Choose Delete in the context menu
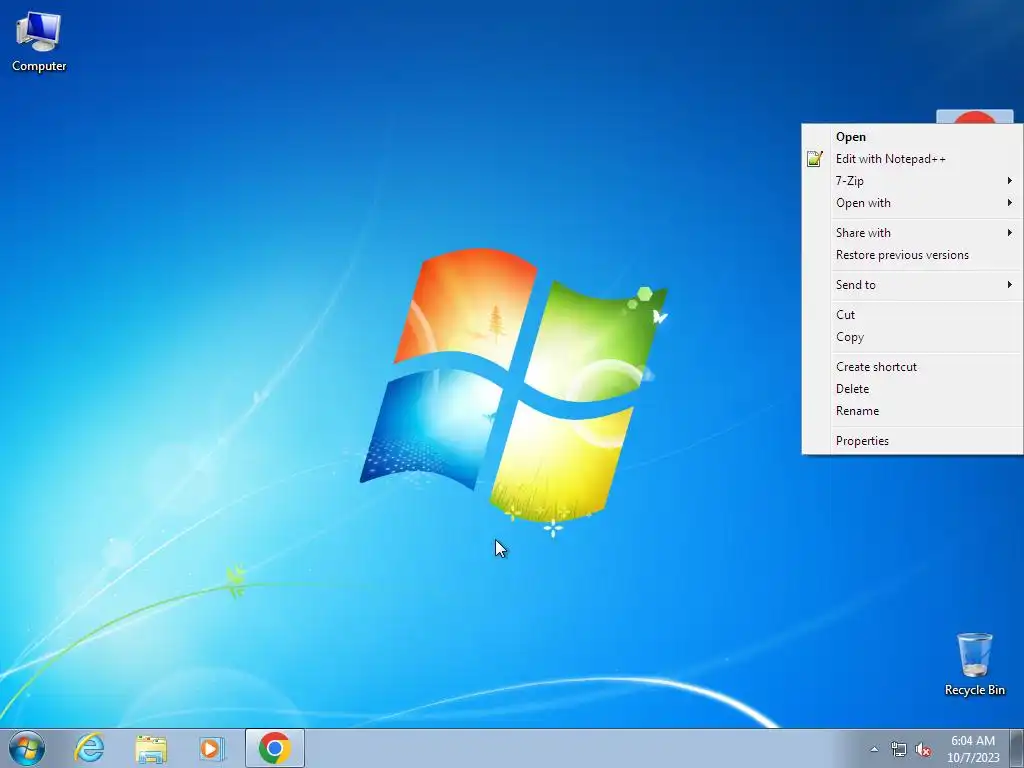1024x768 pixels. pyautogui.click(x=913, y=389)
